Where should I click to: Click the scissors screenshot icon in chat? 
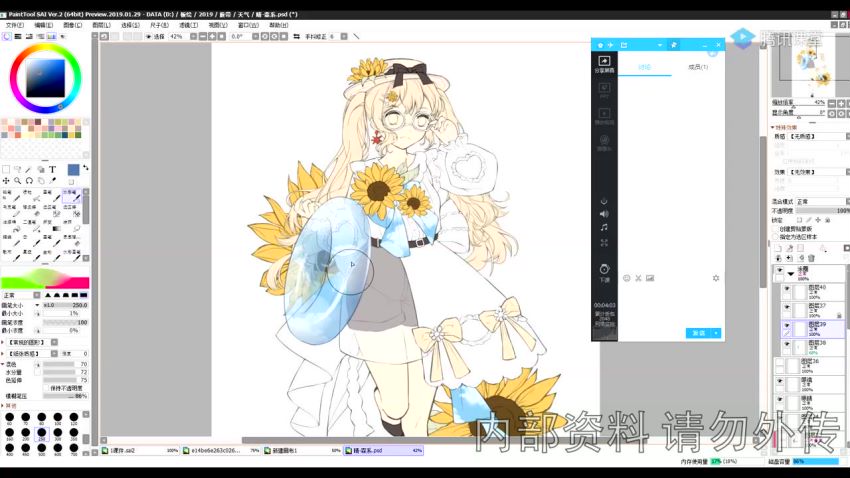tap(638, 278)
